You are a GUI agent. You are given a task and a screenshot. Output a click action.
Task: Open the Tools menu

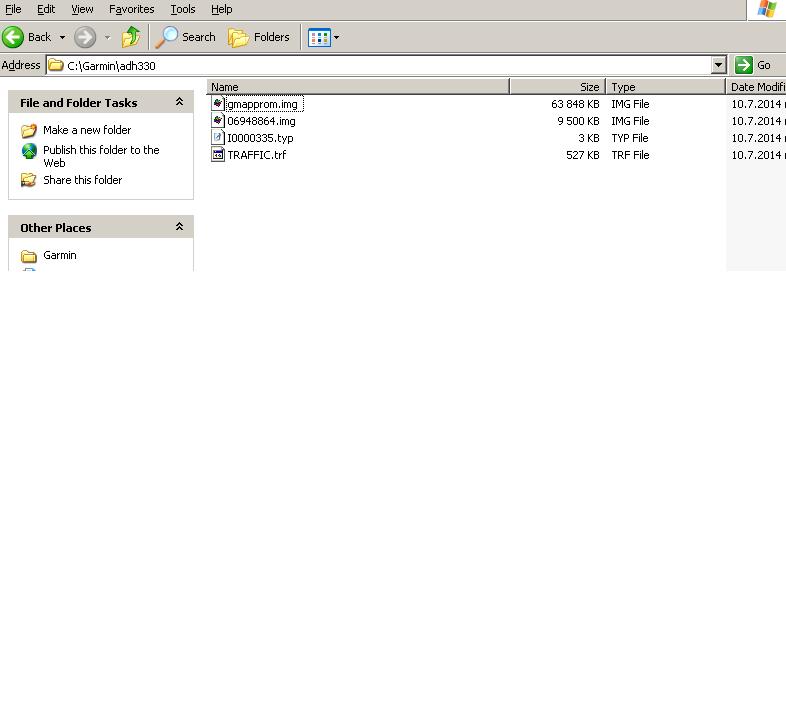pos(182,9)
